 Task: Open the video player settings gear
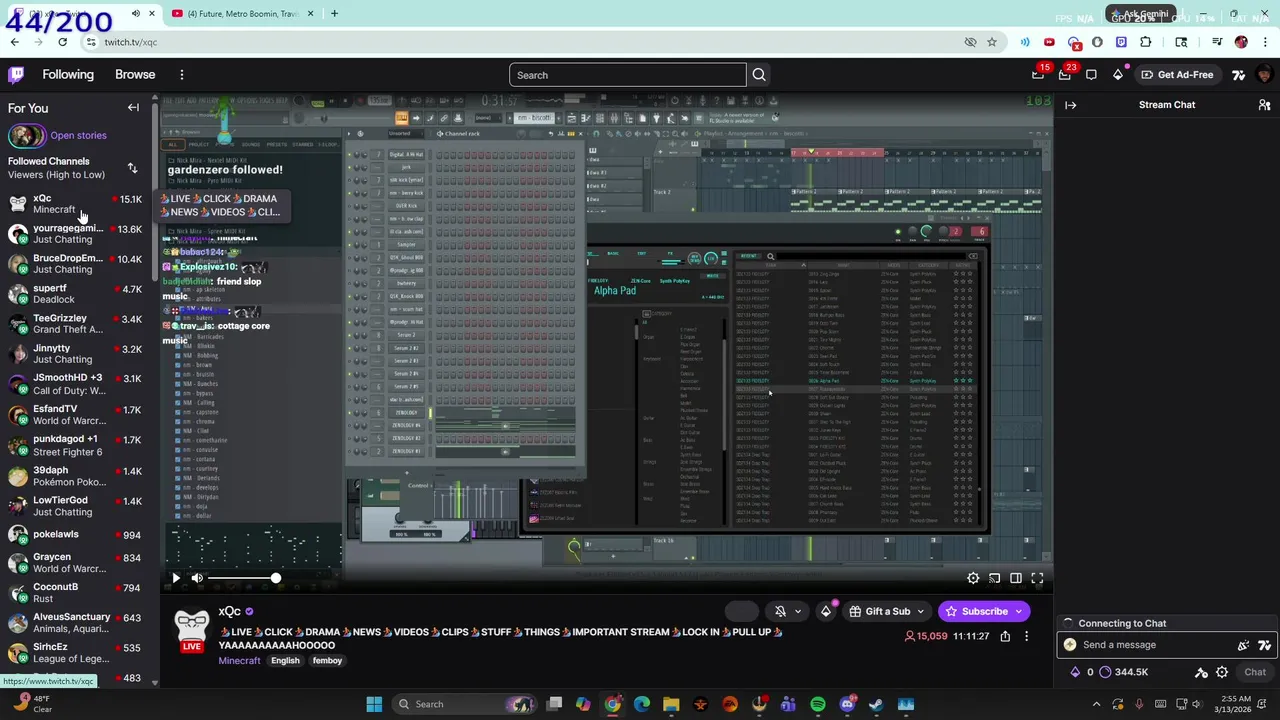(973, 578)
